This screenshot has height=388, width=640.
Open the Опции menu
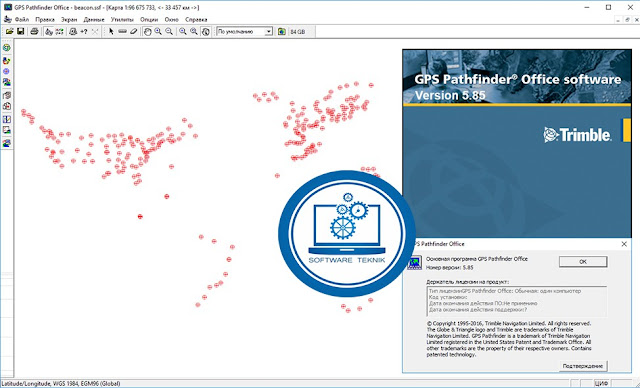pos(149,20)
